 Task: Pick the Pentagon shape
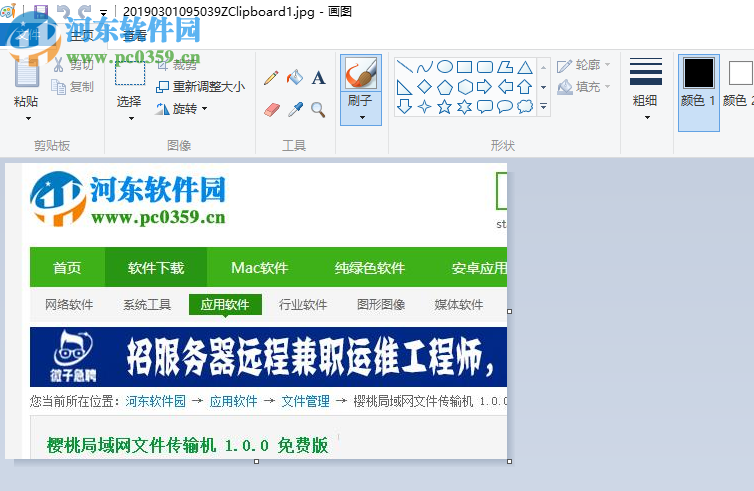(x=445, y=87)
